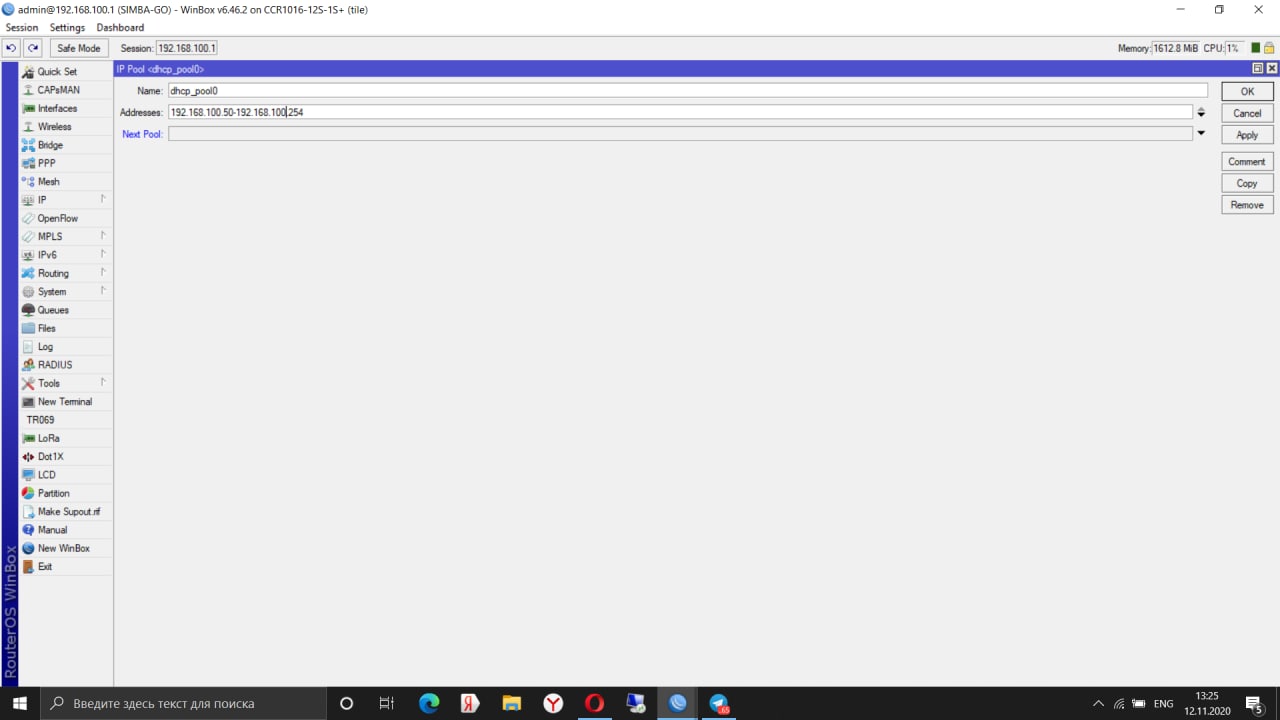Viewport: 1280px width, 720px height.
Task: Open the Next Pool dropdown arrow
Action: tap(1201, 133)
